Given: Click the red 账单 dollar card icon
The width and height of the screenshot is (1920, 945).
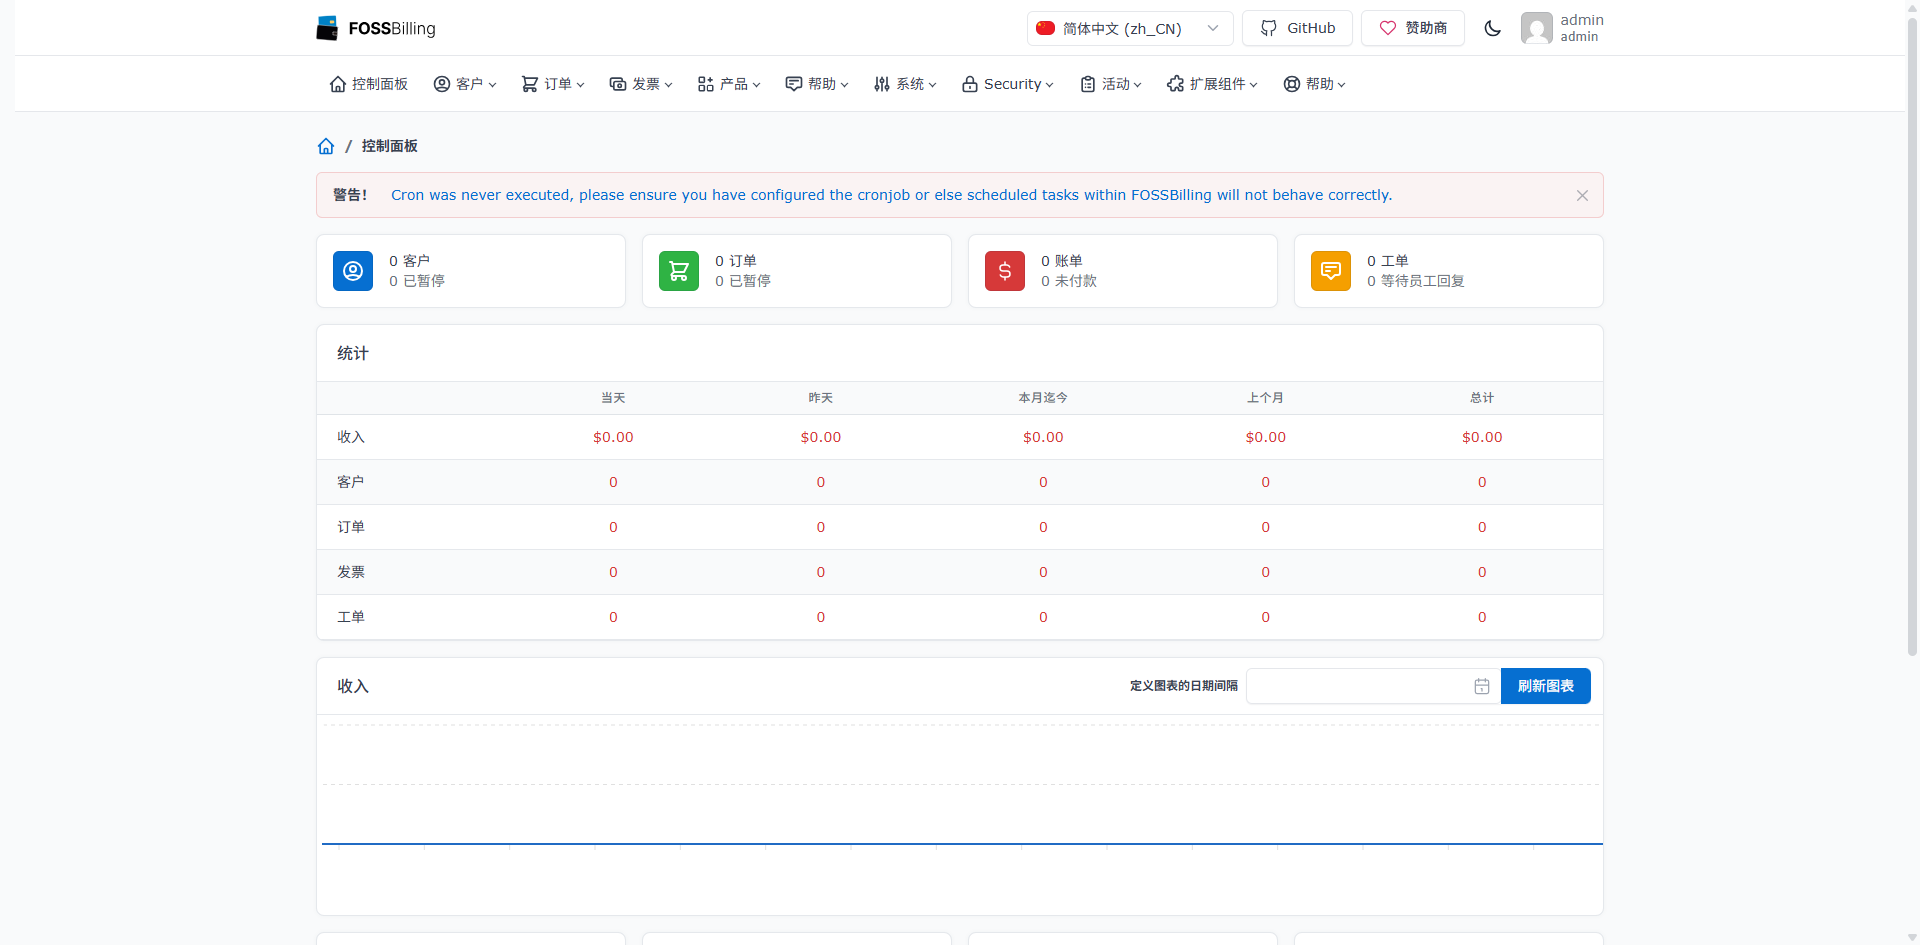Looking at the screenshot, I should (x=1005, y=271).
